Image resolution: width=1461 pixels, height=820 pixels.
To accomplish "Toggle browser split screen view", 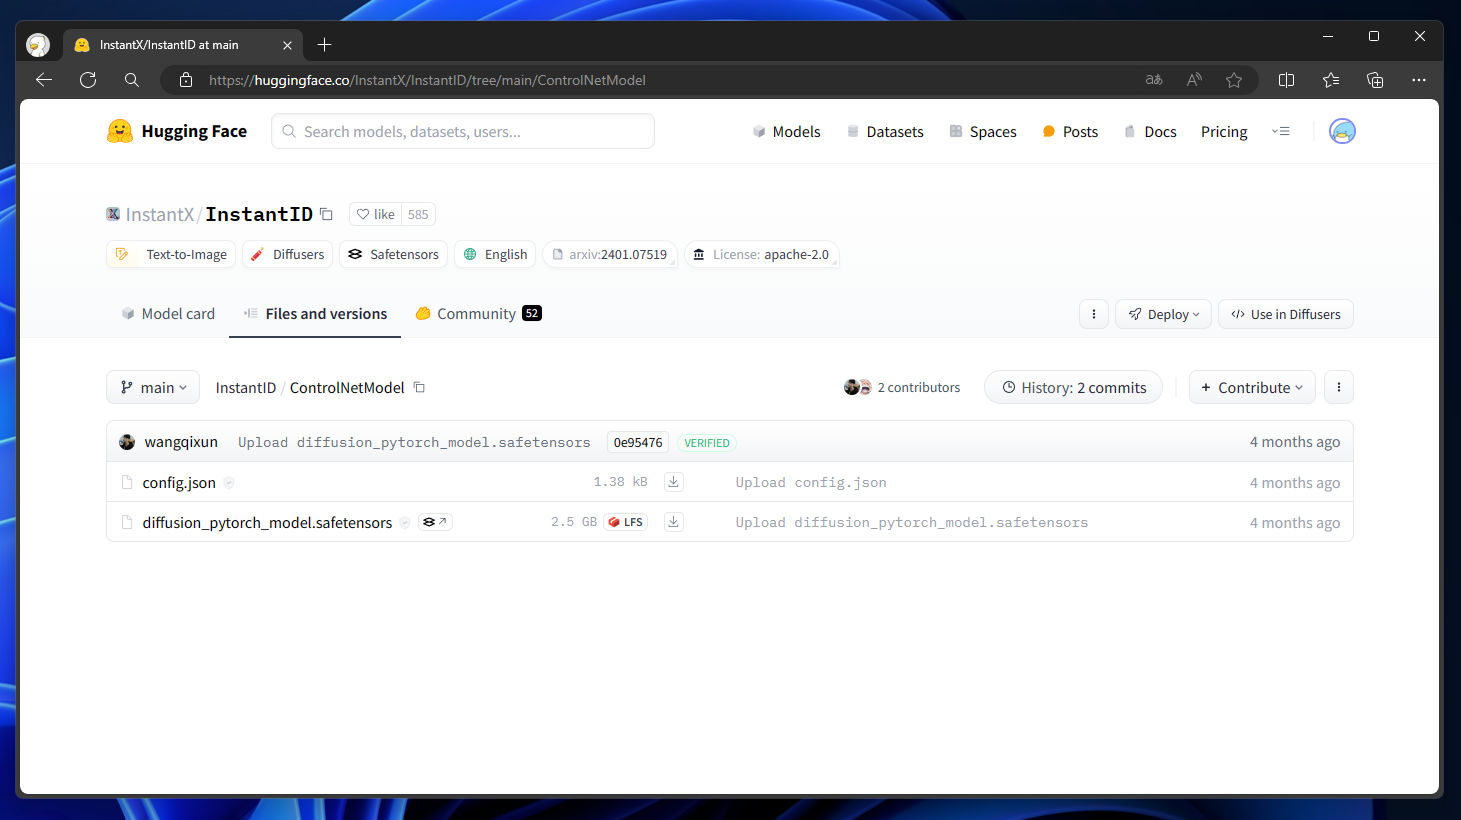I will 1286,80.
